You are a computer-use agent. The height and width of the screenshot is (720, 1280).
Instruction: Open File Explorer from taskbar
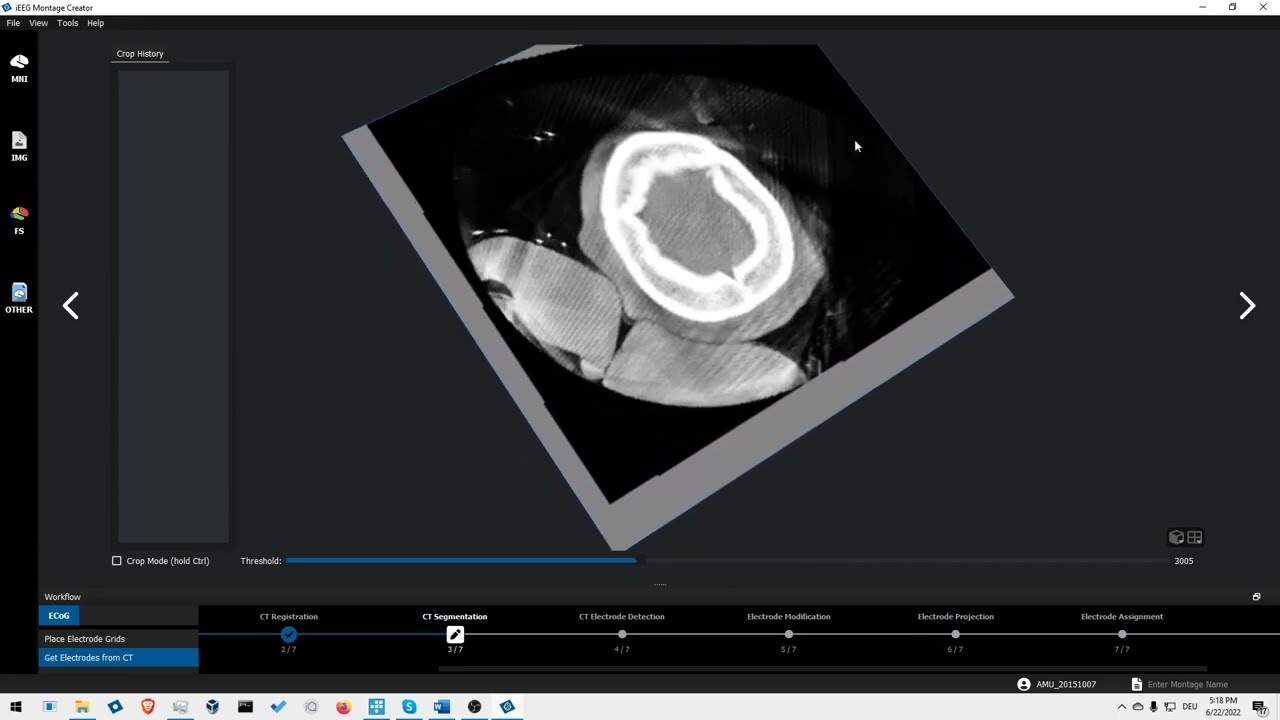[82, 707]
